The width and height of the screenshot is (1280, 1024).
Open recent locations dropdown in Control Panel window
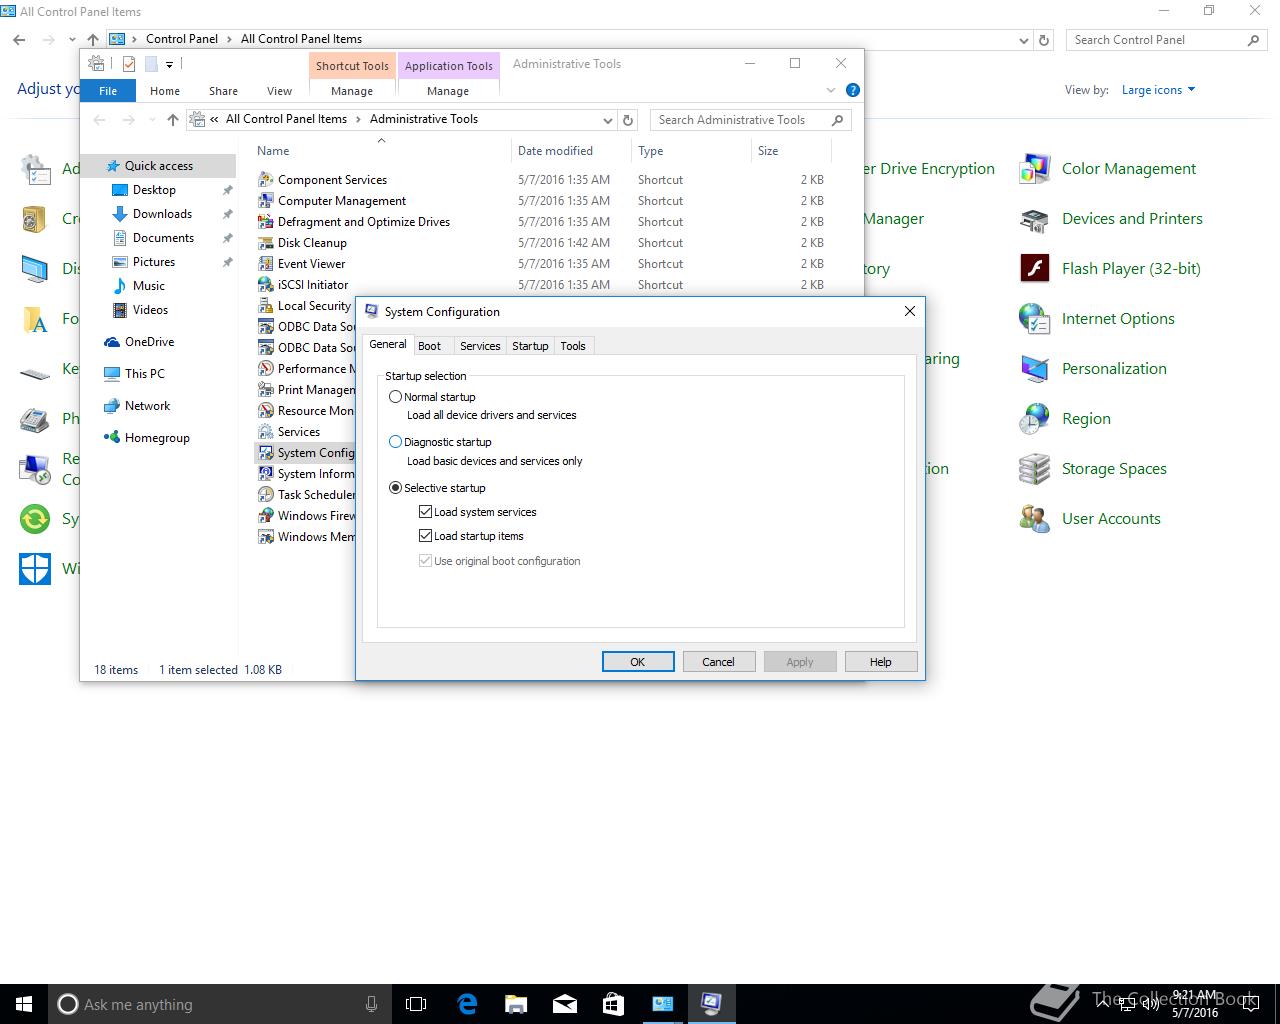tap(72, 40)
